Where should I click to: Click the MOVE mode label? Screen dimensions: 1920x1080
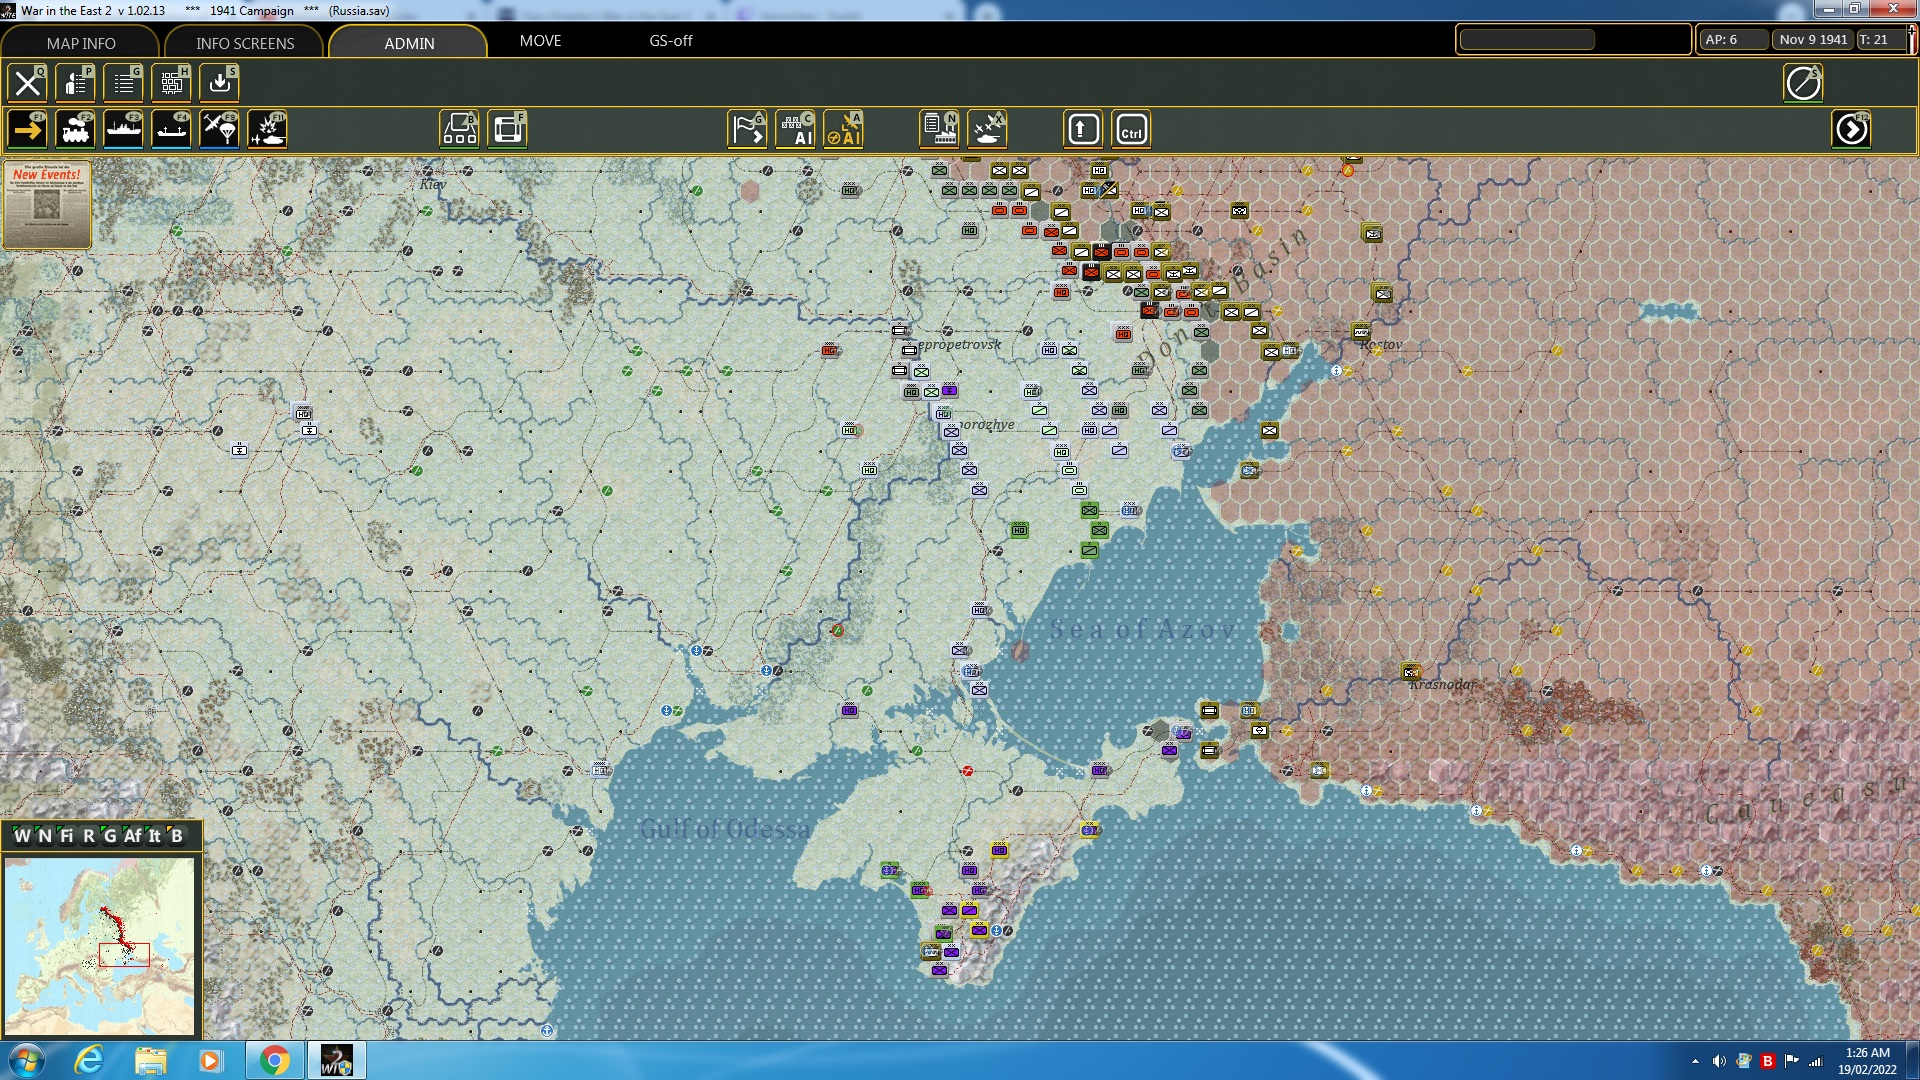(540, 41)
